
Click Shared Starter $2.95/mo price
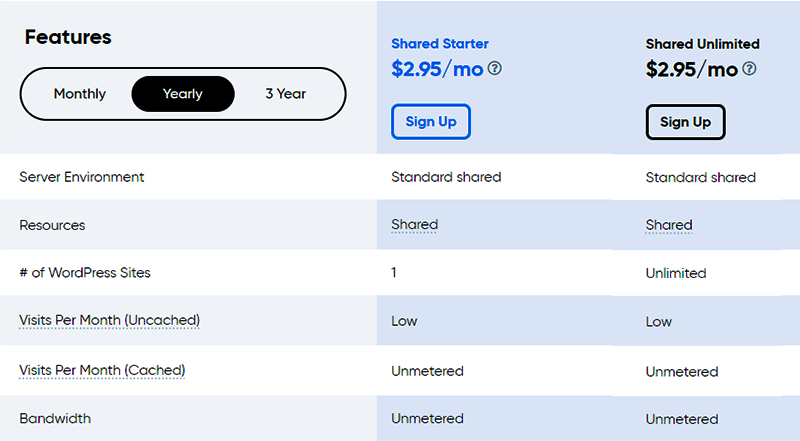[x=437, y=69]
